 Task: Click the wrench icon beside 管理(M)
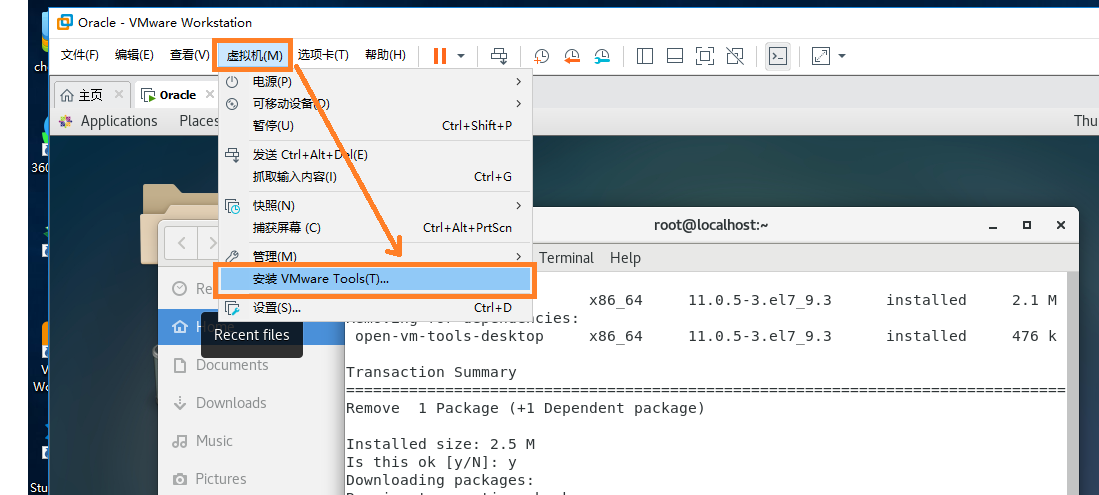pos(232,256)
